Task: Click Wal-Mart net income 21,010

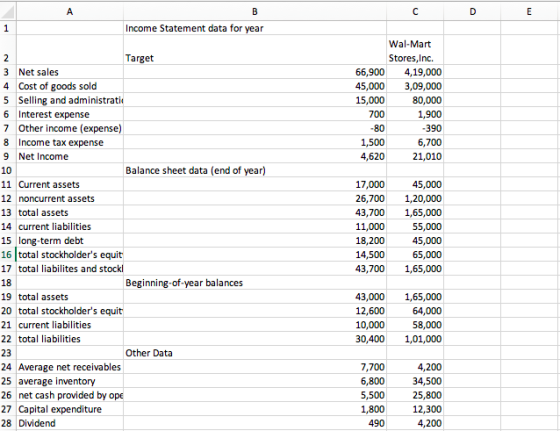Action: 415,156
